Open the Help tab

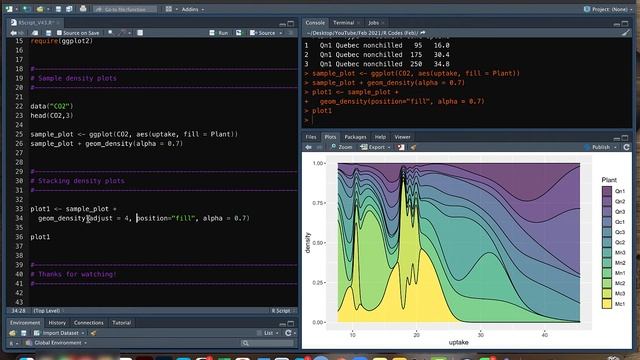click(380, 137)
